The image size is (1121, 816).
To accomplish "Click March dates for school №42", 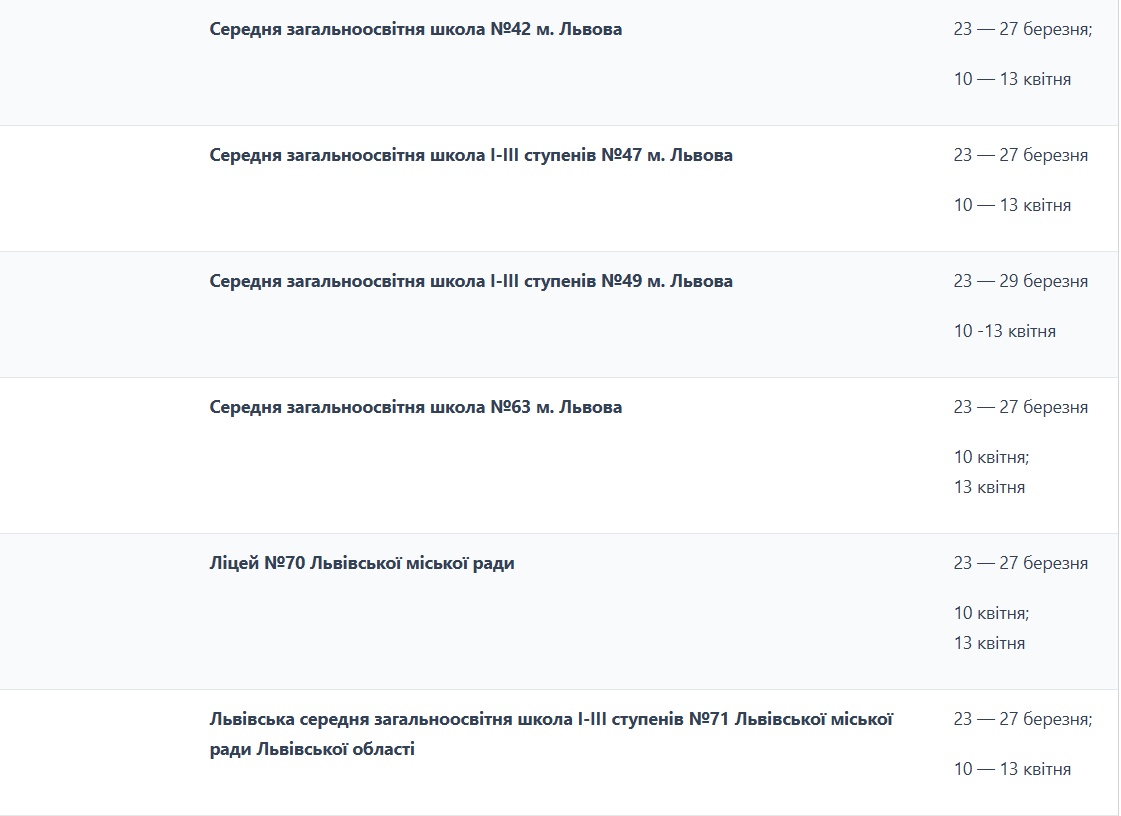I will [x=1022, y=29].
